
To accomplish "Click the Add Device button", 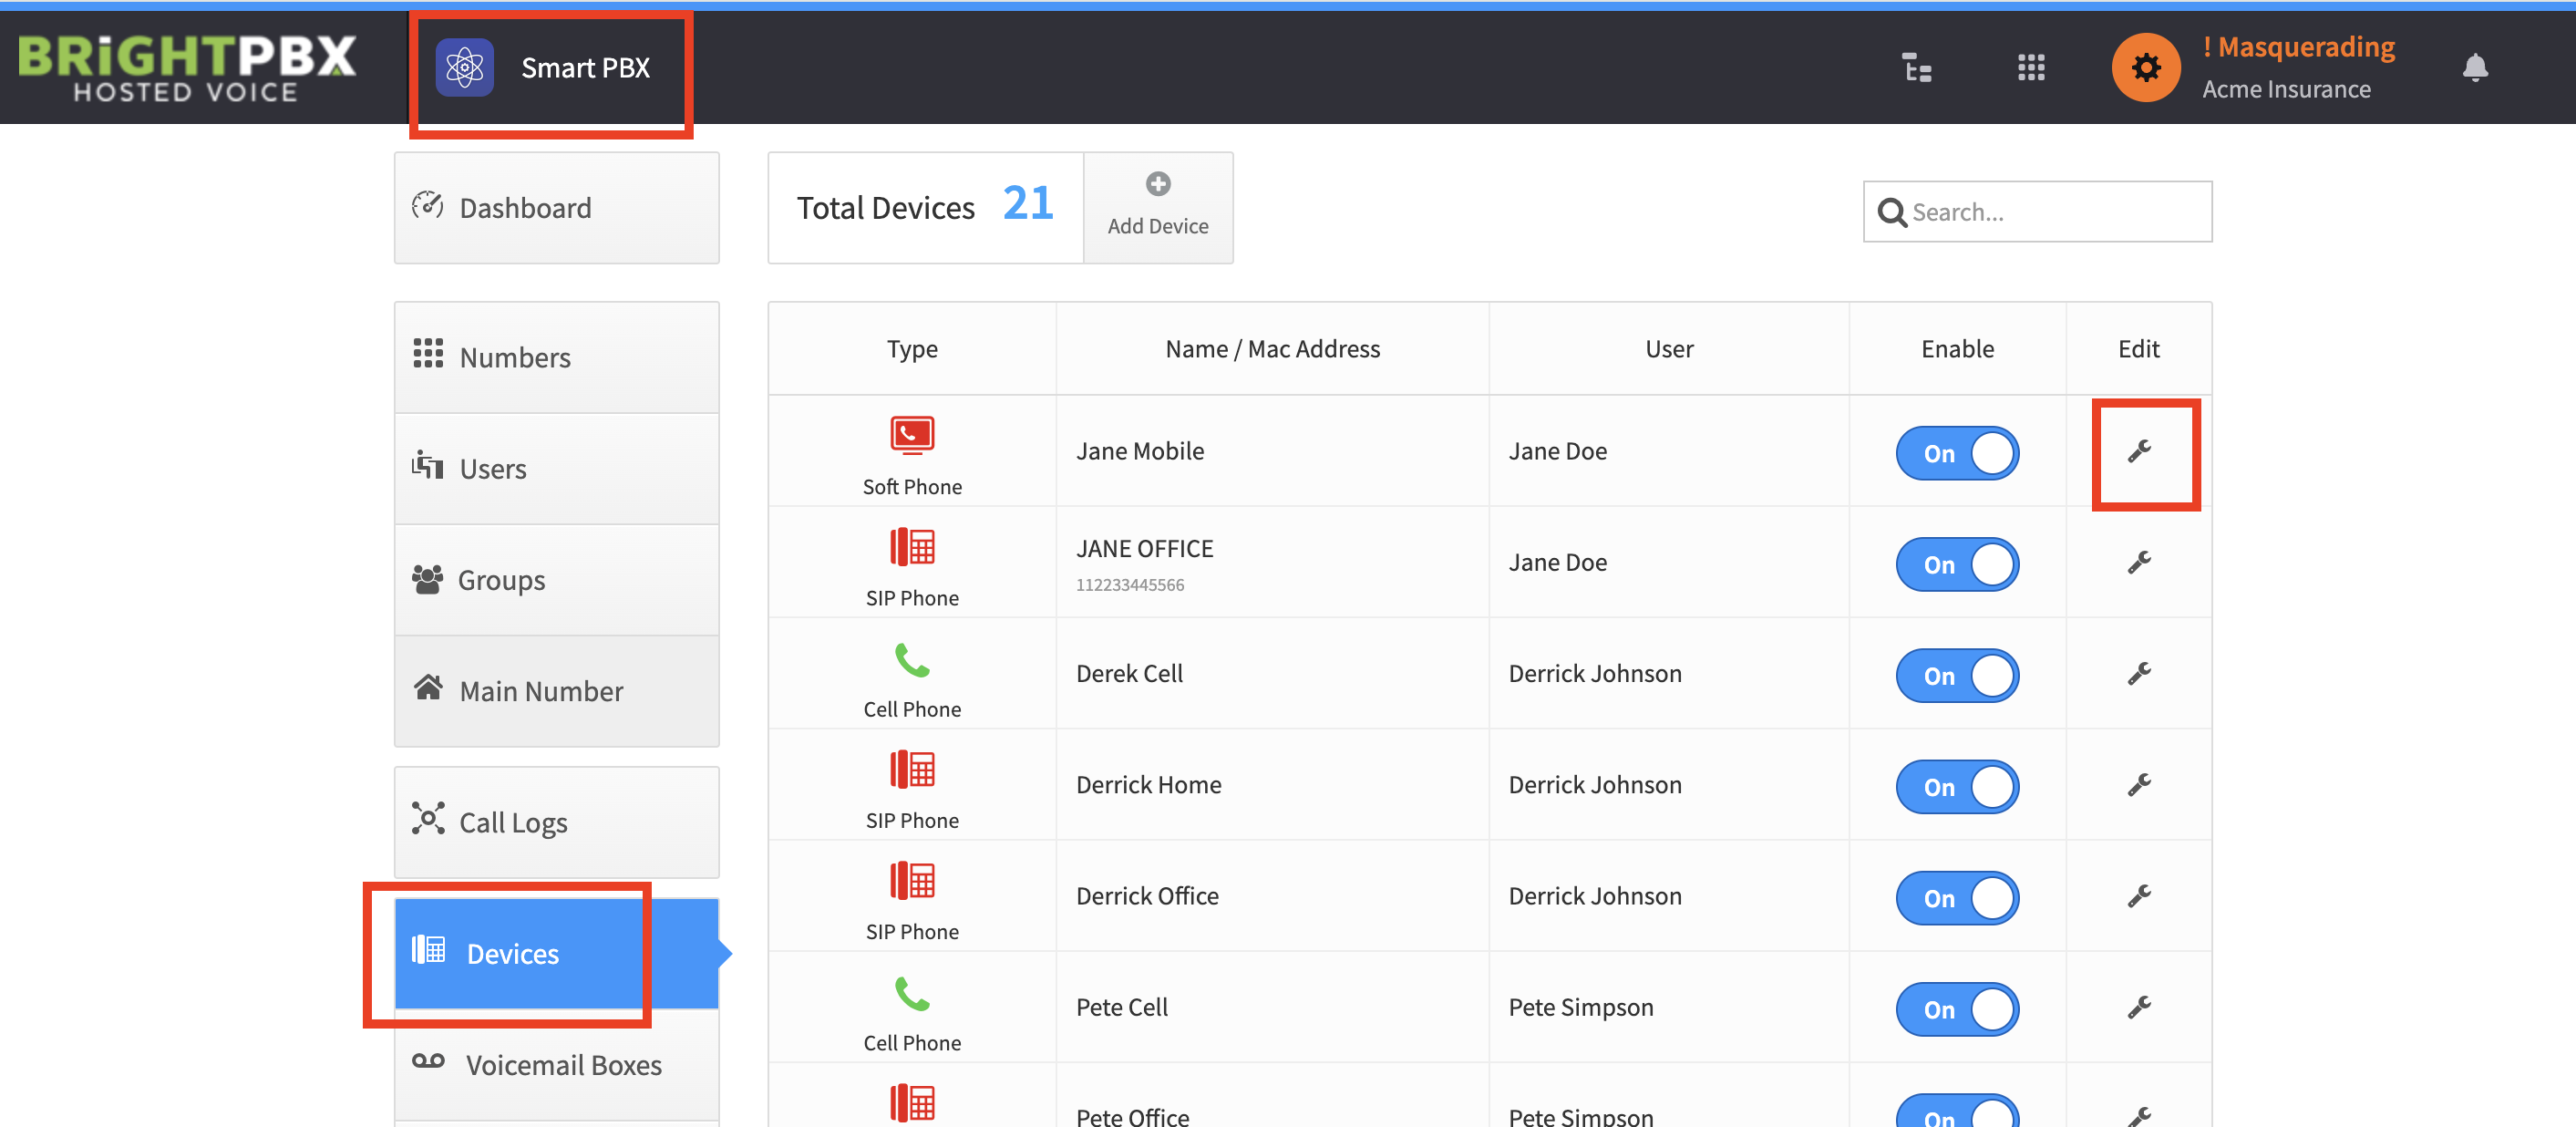I will [x=1158, y=208].
